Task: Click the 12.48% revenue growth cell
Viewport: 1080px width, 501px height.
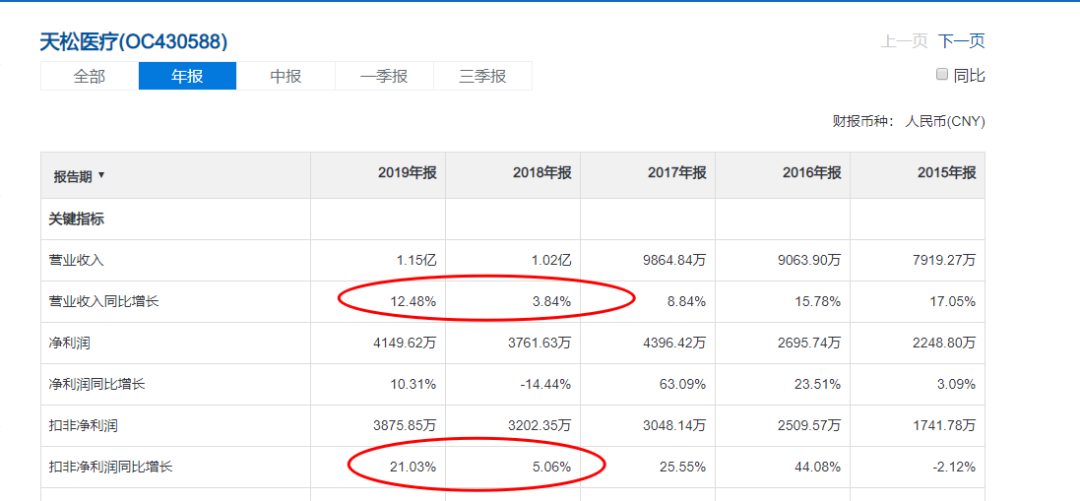Action: (412, 301)
